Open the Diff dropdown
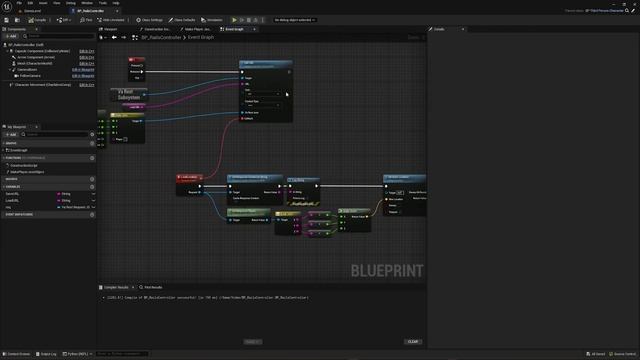The height and width of the screenshot is (360, 640). (x=64, y=20)
